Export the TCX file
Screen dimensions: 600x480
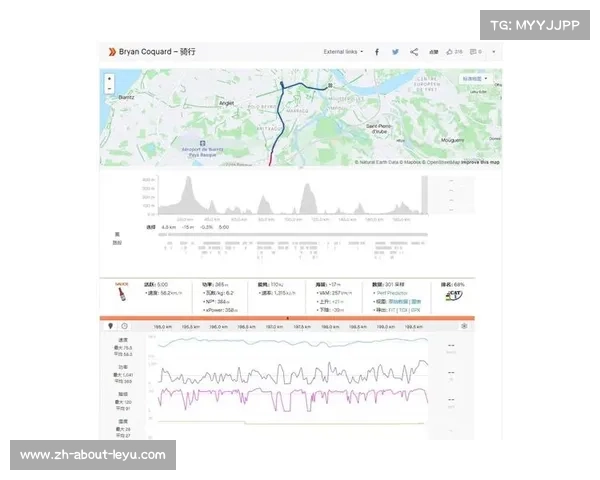click(403, 310)
